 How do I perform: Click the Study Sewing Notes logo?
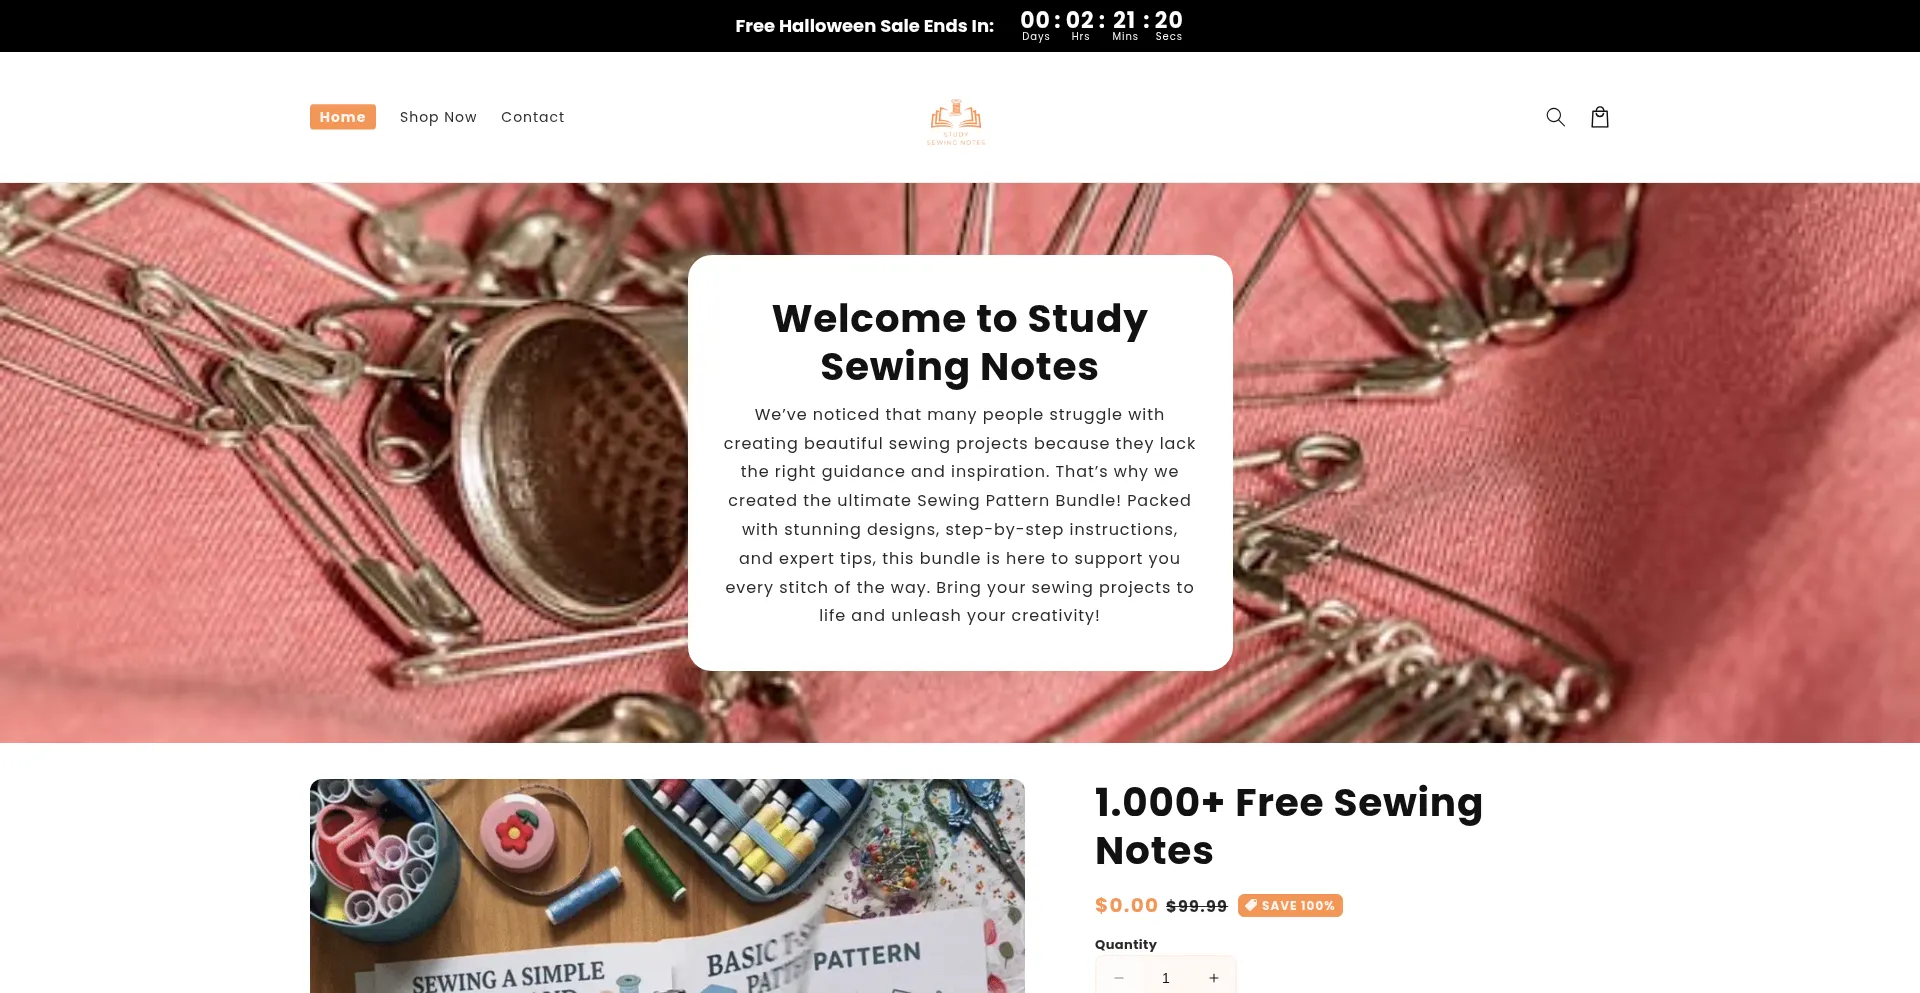pos(957,122)
